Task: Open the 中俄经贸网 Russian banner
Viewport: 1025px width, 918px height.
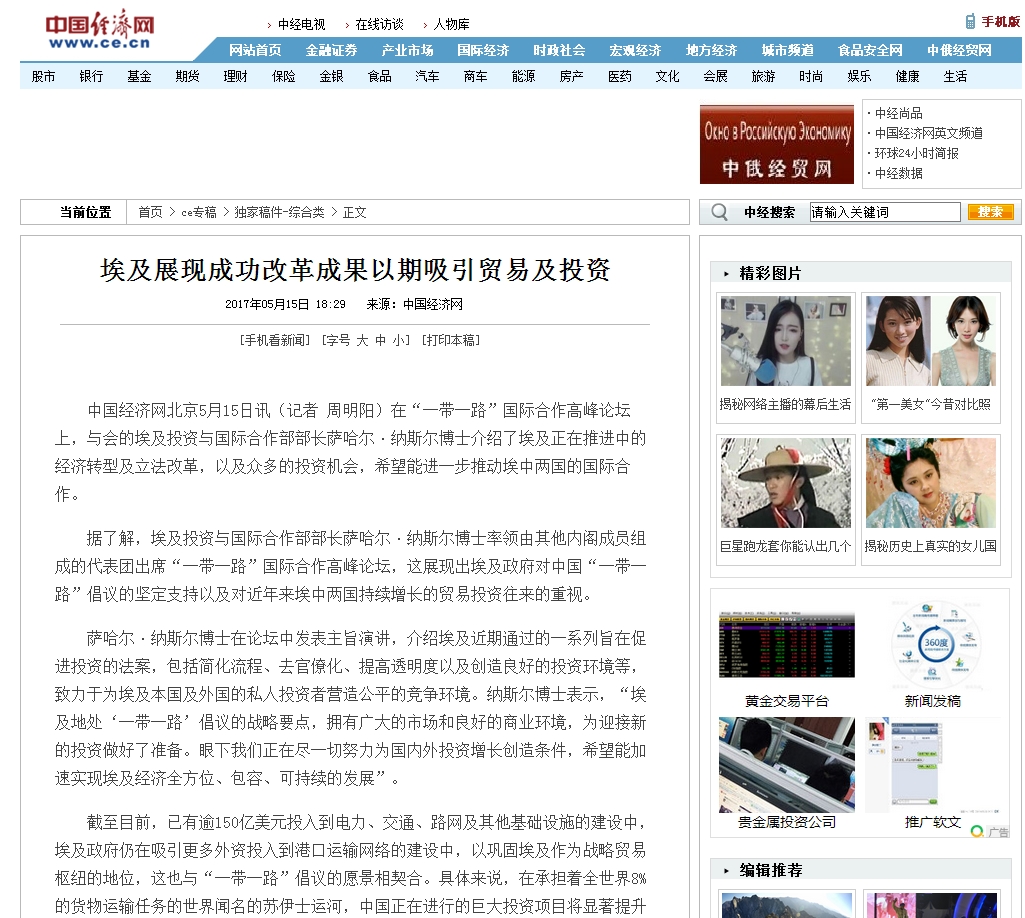Action: coord(776,145)
